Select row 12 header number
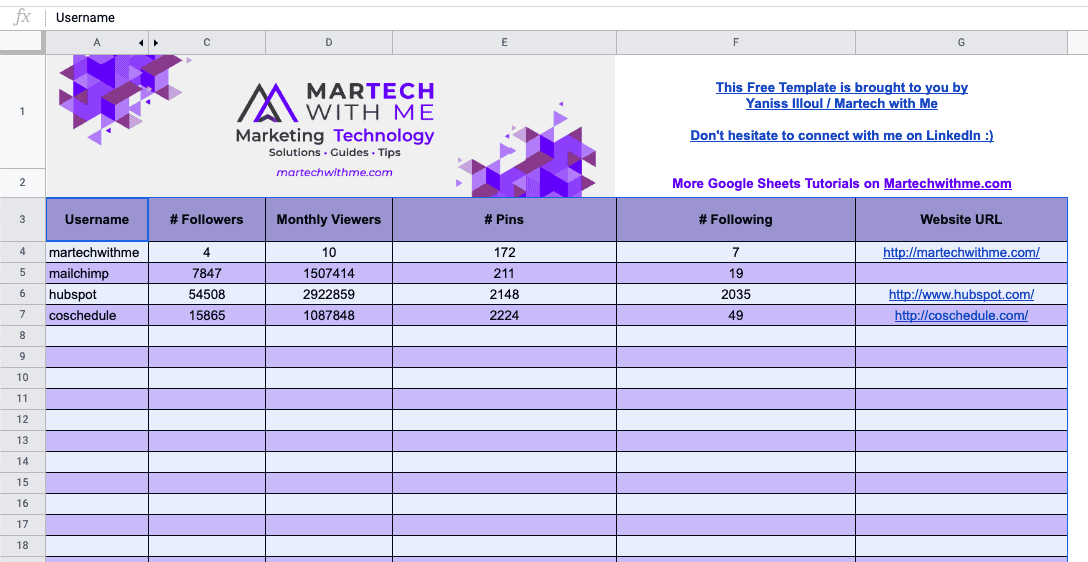This screenshot has width=1088, height=562. pos(23,420)
